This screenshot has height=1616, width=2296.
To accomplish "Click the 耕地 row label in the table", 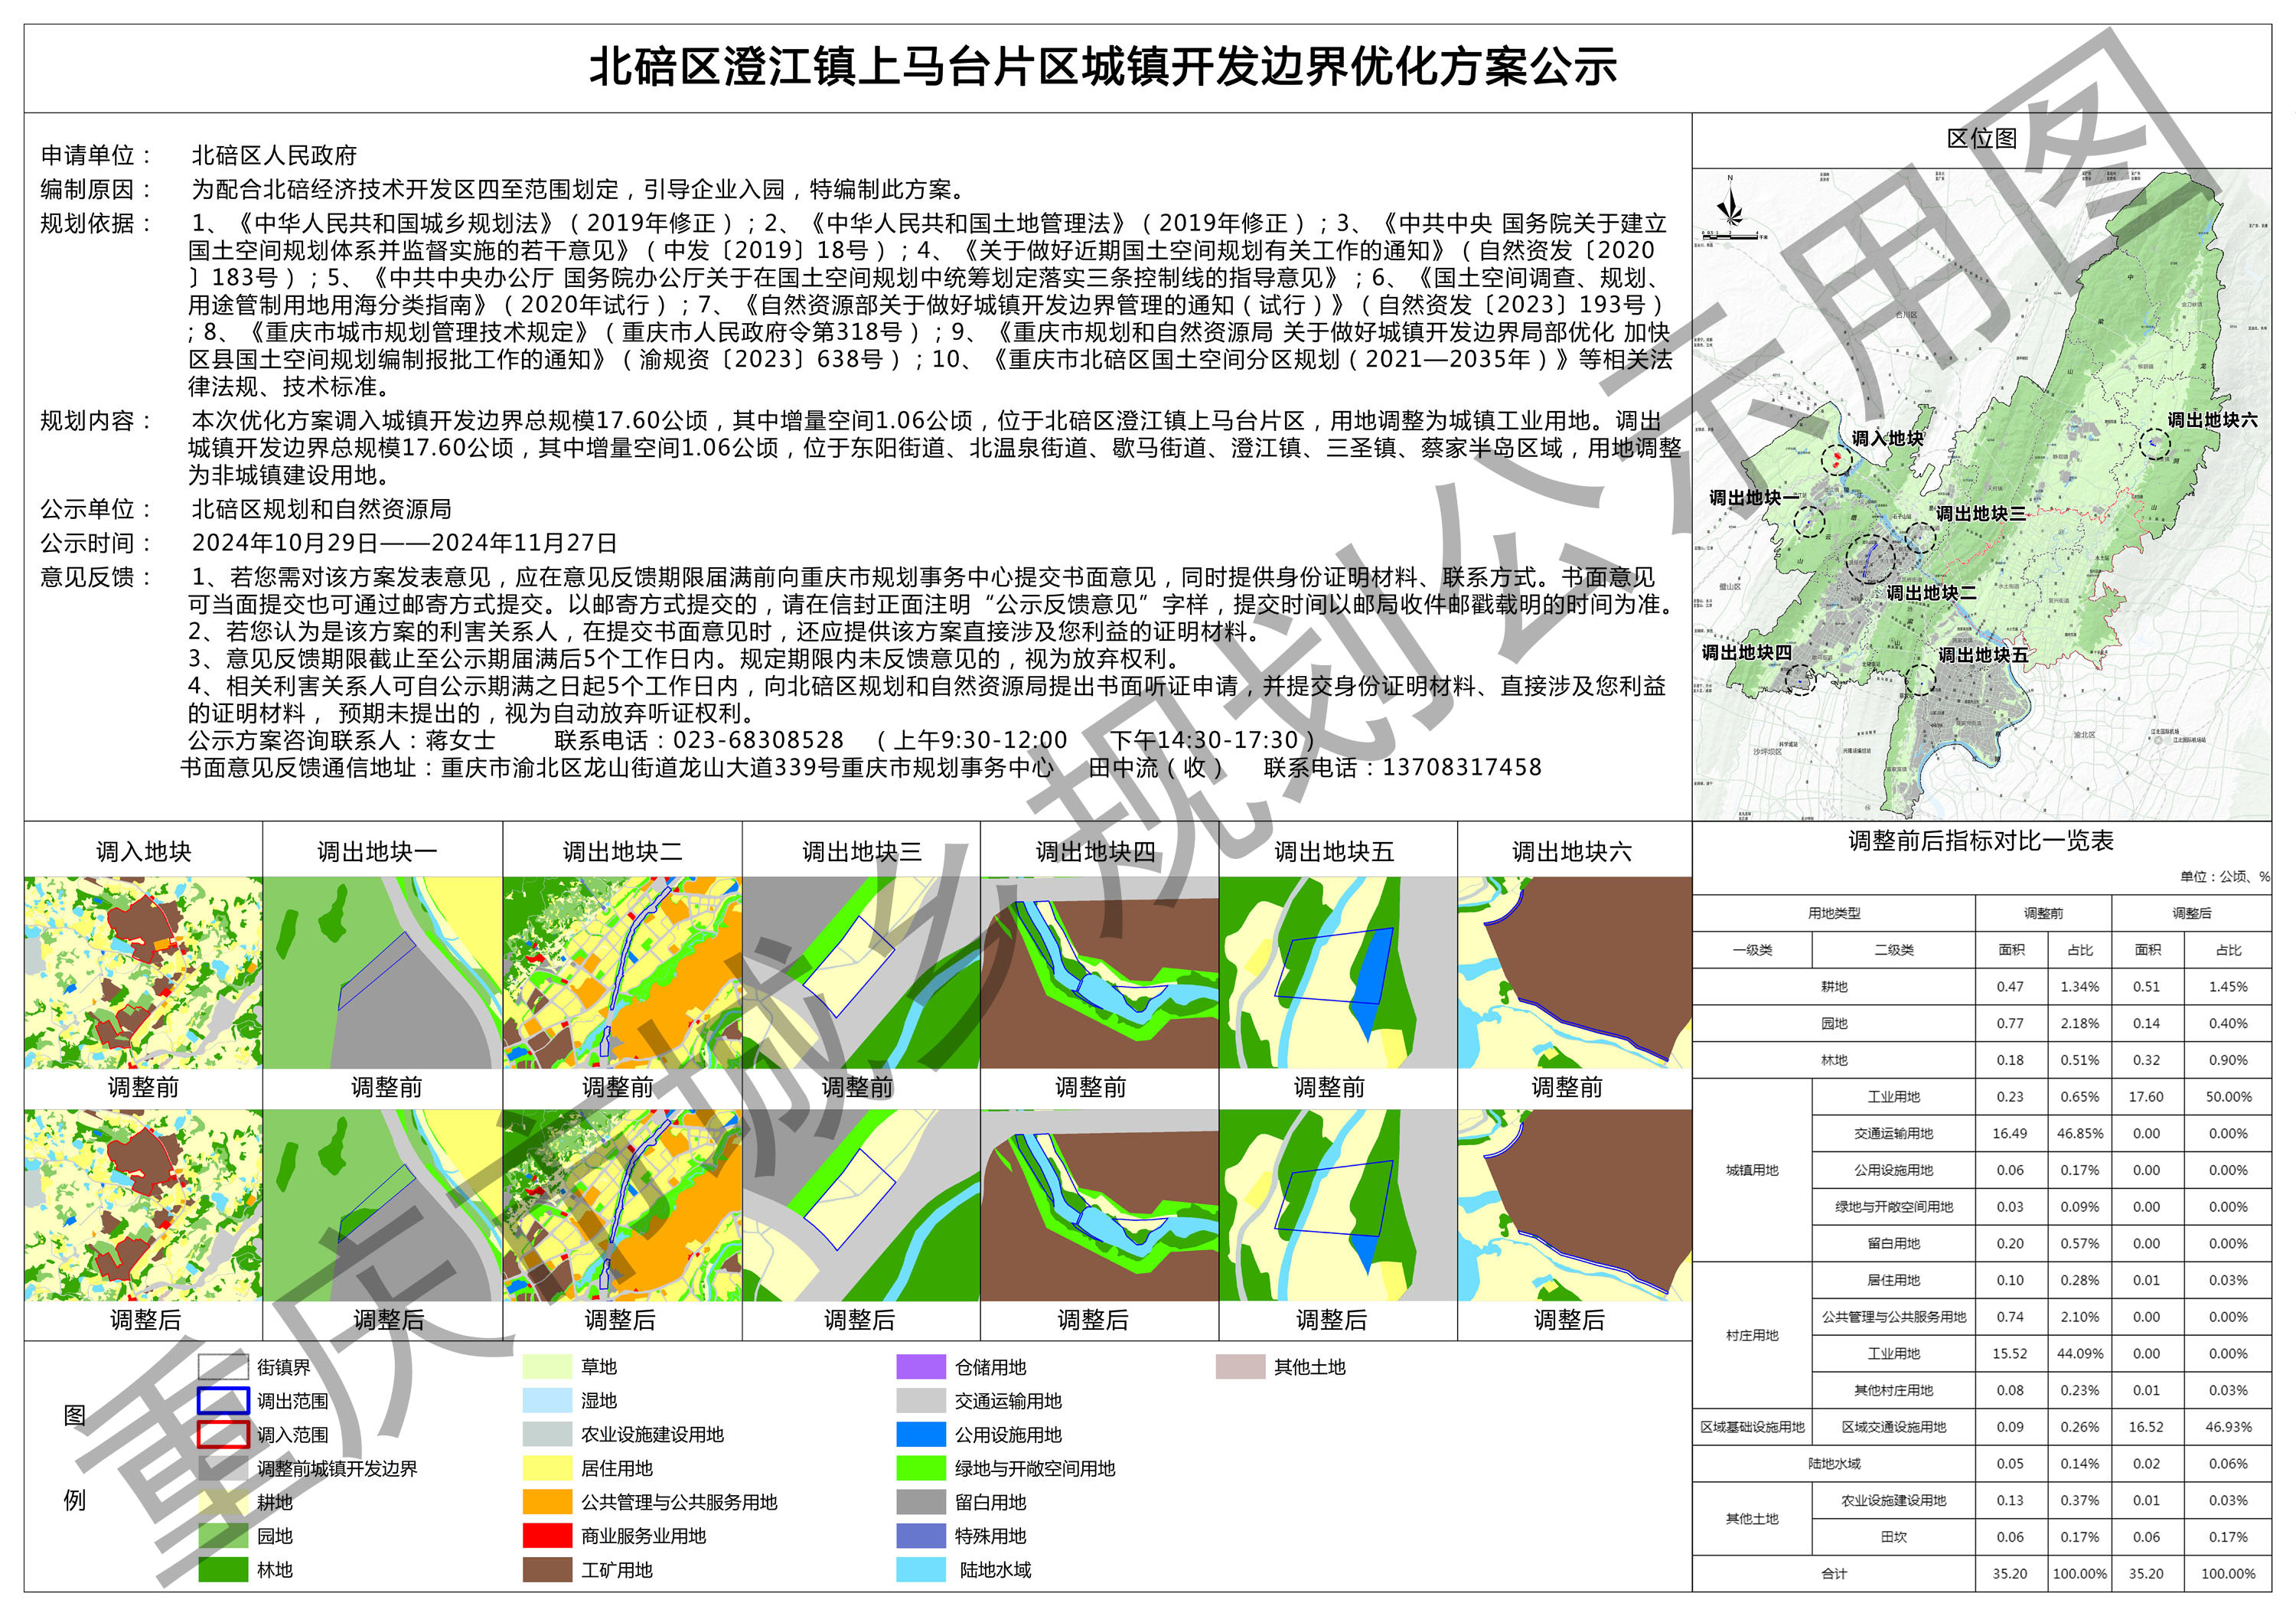I will click(x=1834, y=987).
